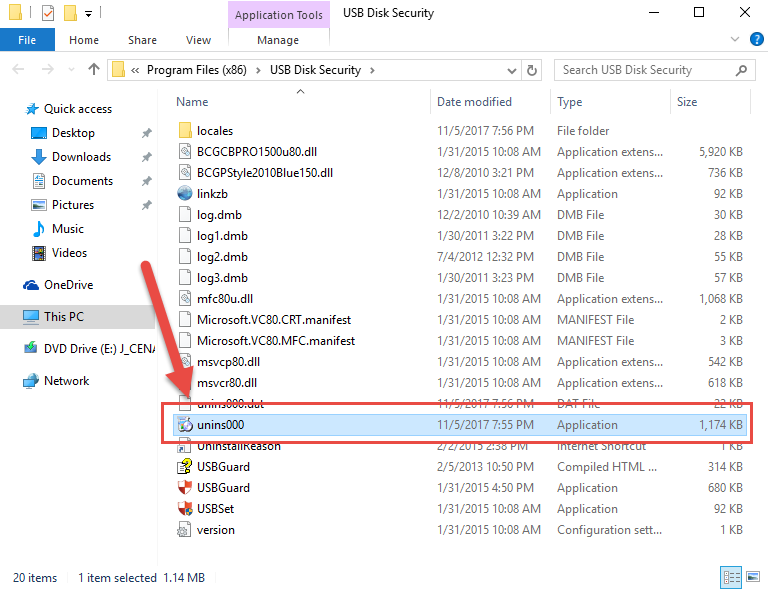
Task: Switch to Details view layout
Action: point(731,577)
